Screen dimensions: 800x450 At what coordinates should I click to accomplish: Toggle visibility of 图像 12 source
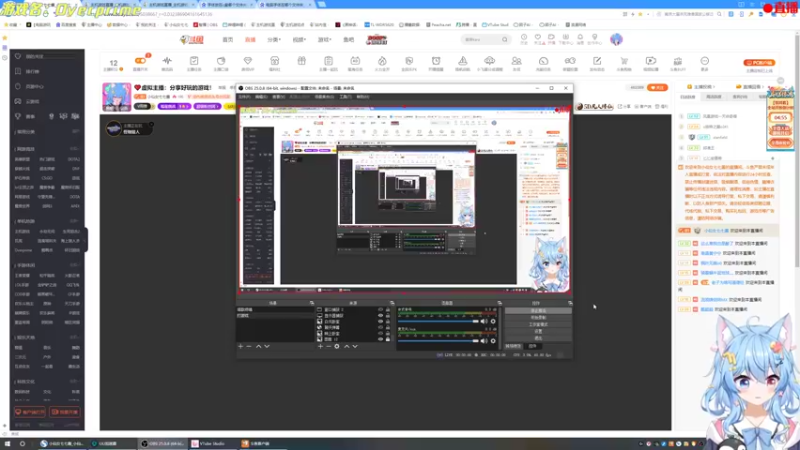pyautogui.click(x=380, y=339)
